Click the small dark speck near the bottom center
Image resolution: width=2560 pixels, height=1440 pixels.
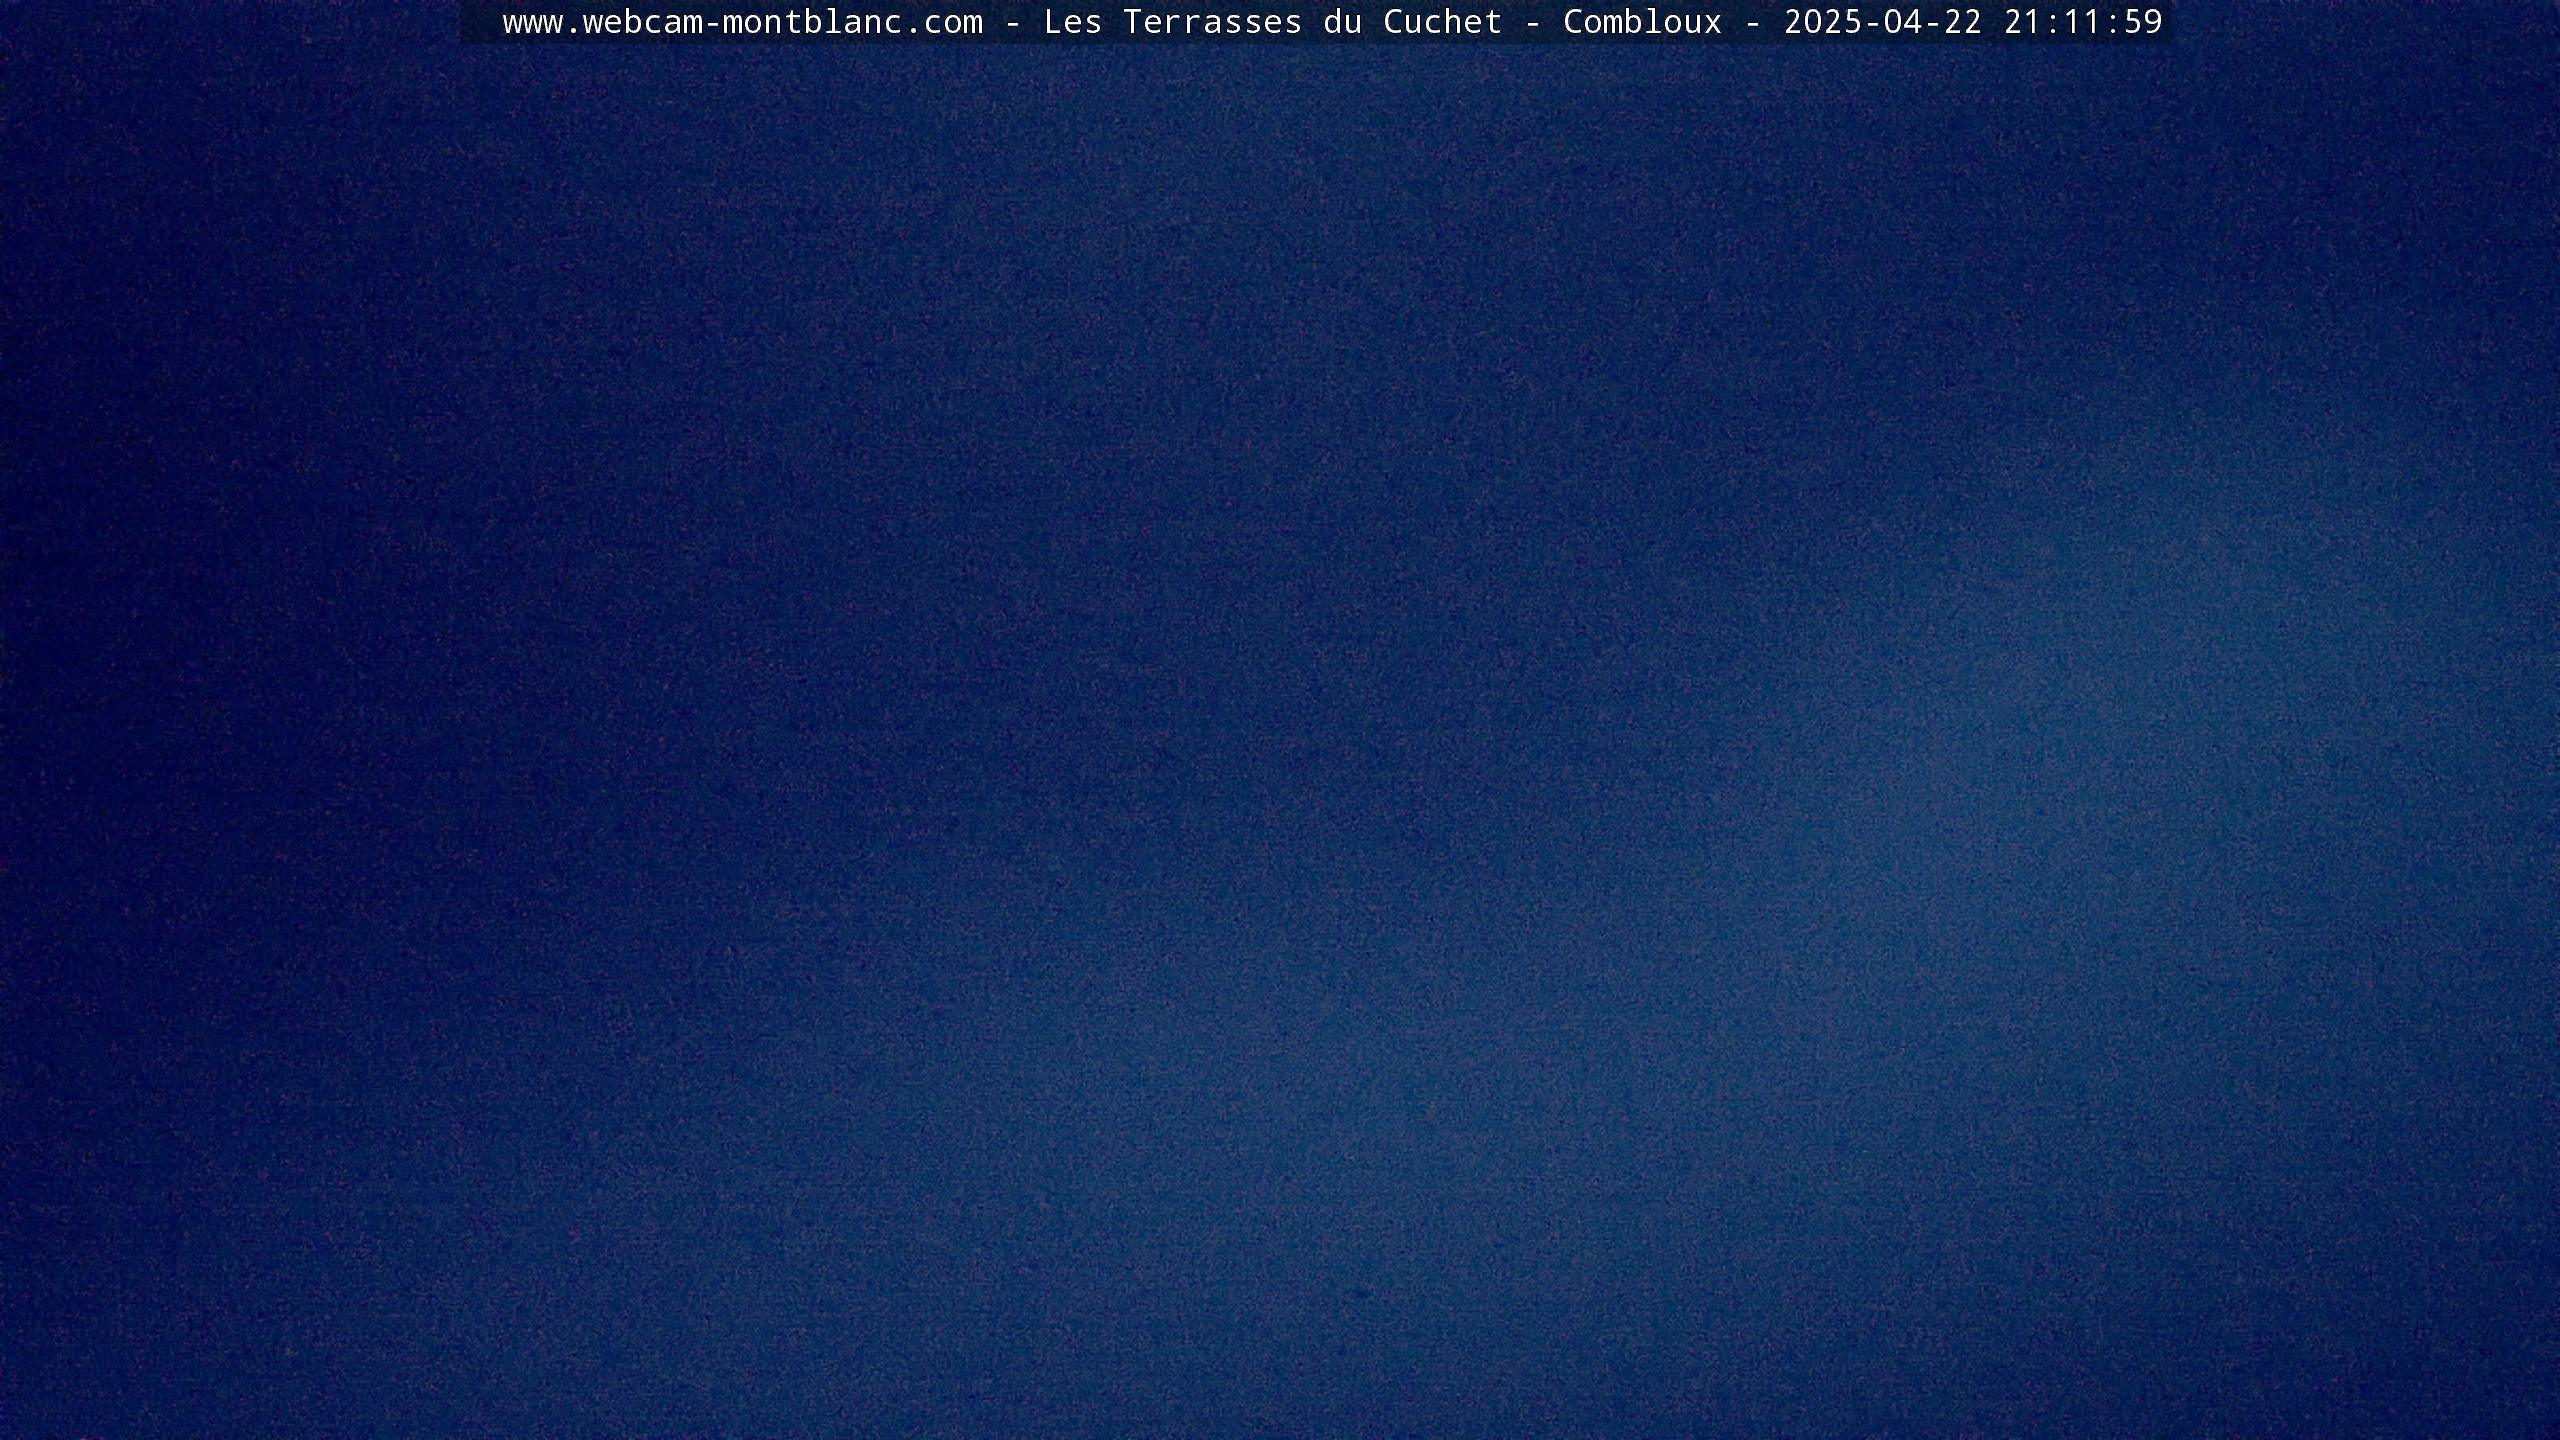click(1361, 1294)
